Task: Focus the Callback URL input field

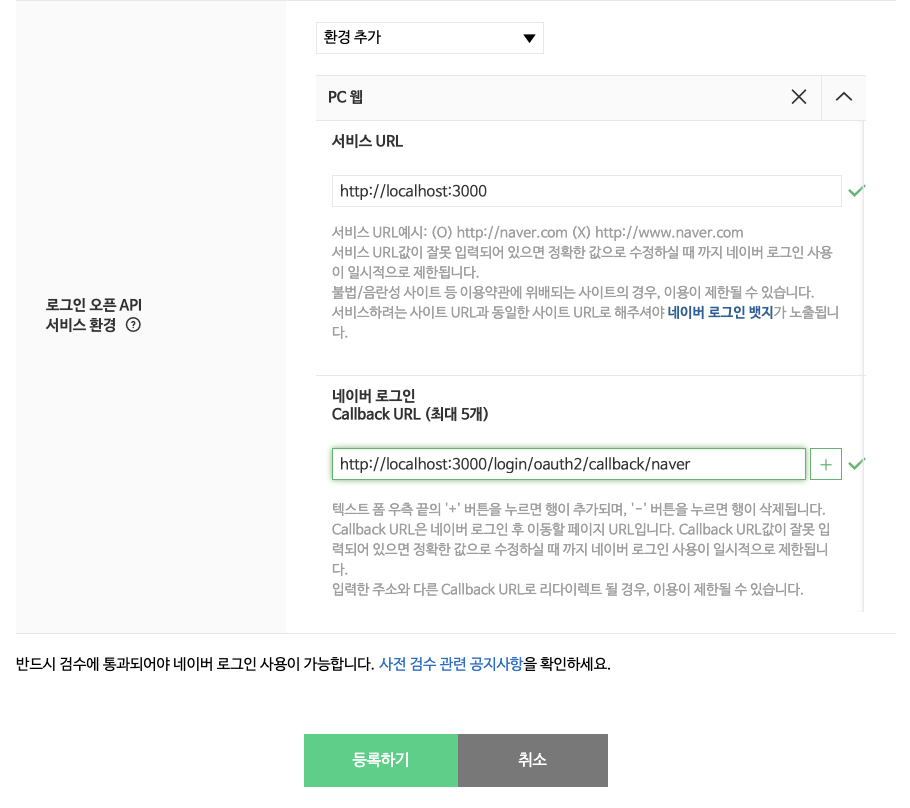Action: [x=569, y=464]
